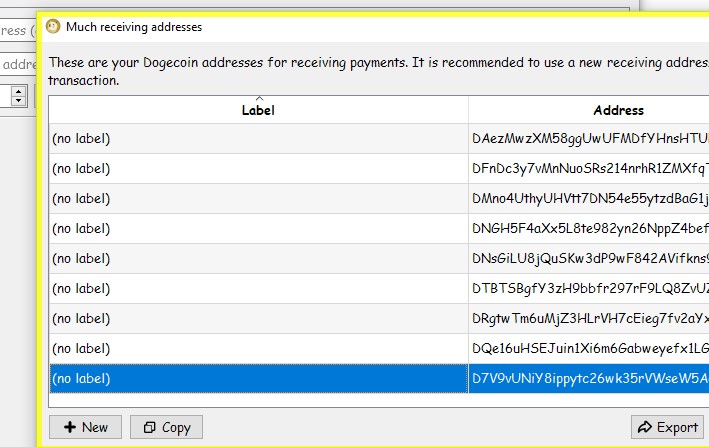Select highlighted address starting with D7V9vUNiY8

tap(589, 378)
